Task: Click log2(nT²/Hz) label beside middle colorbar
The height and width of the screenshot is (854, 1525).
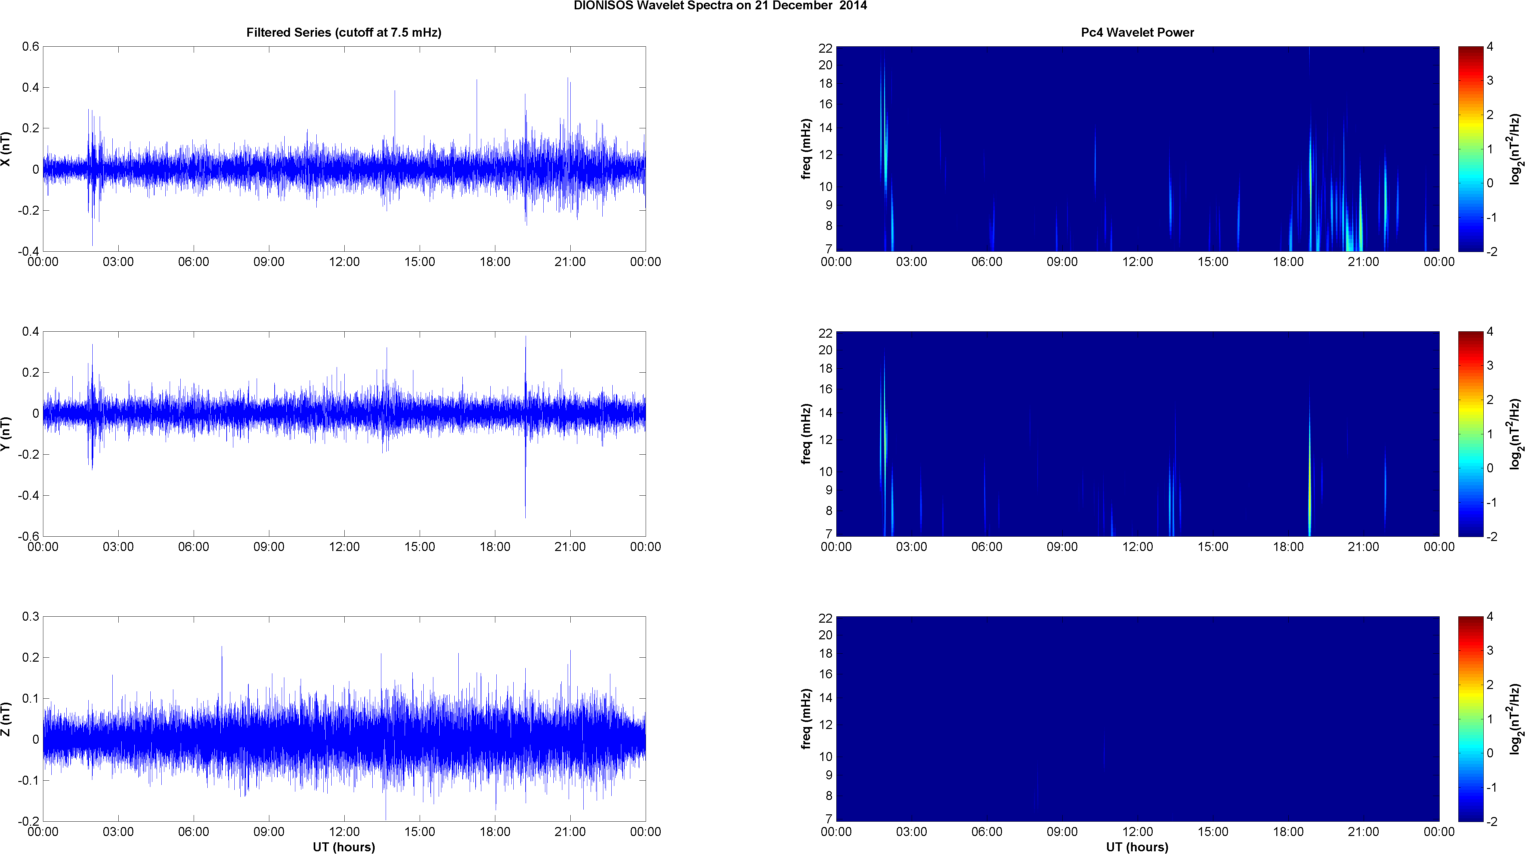Action: pos(1516,433)
